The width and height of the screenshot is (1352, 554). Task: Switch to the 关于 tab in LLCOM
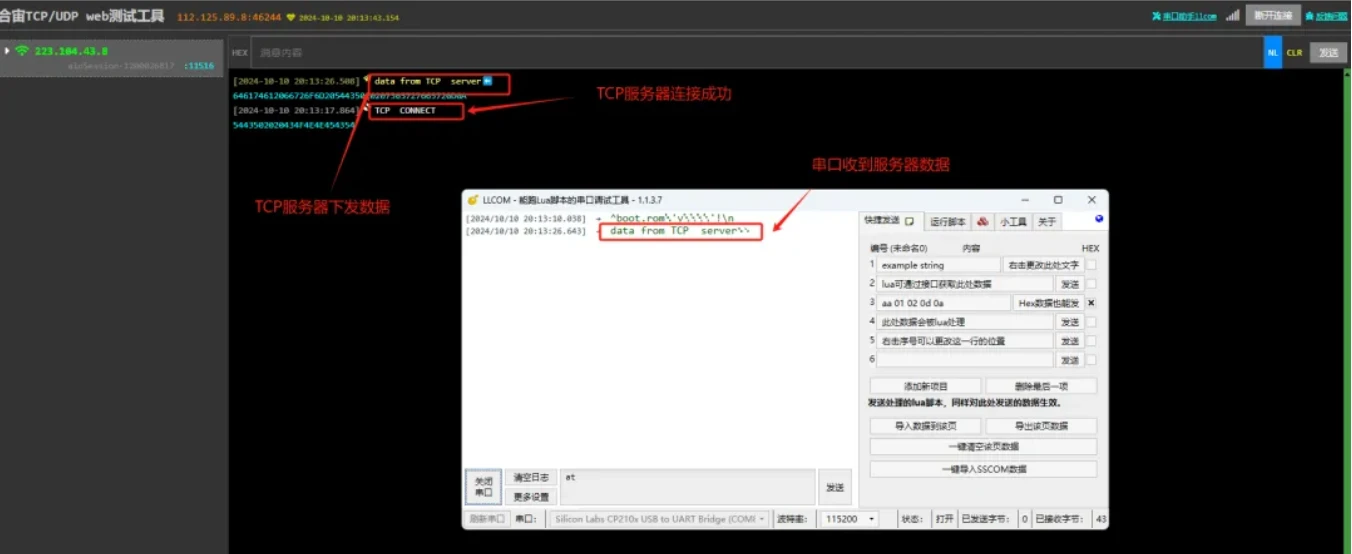[1046, 221]
